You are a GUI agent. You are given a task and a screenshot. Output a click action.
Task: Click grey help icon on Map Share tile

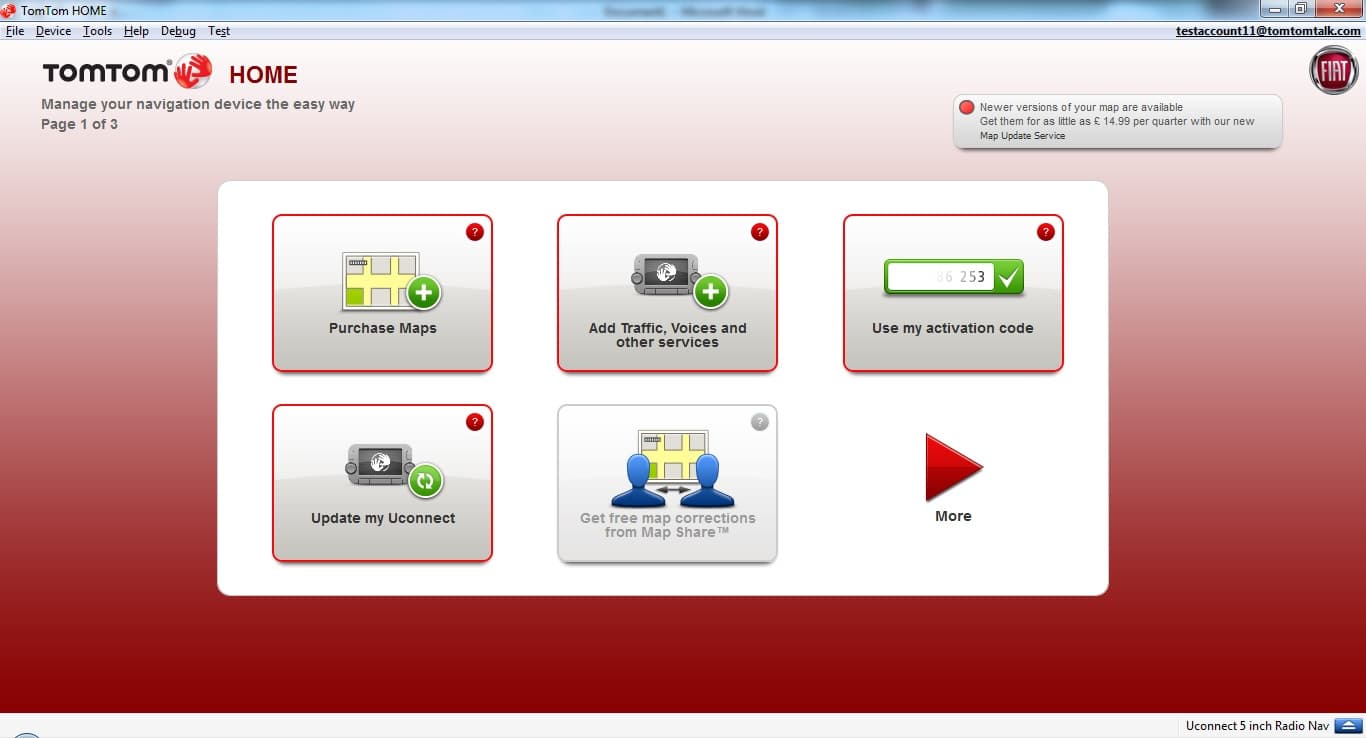coord(760,422)
